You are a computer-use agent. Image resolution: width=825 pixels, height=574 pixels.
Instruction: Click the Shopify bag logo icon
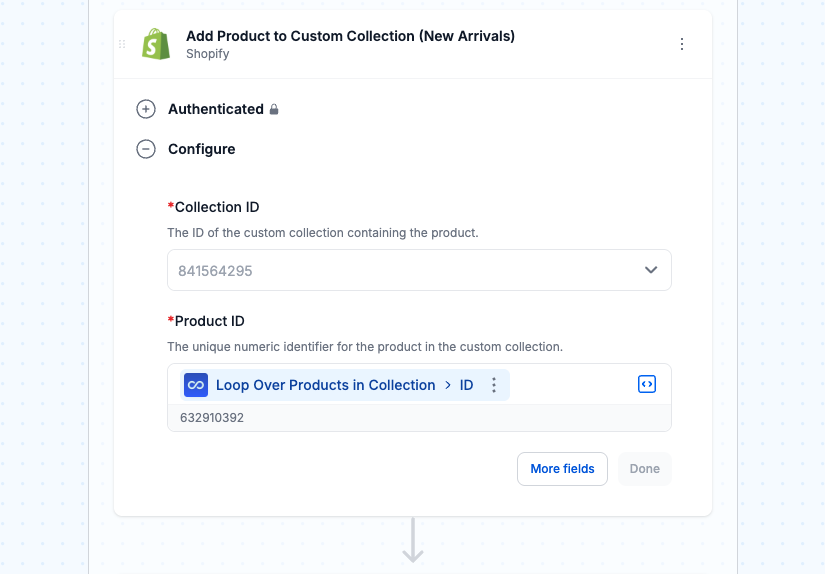[156, 44]
